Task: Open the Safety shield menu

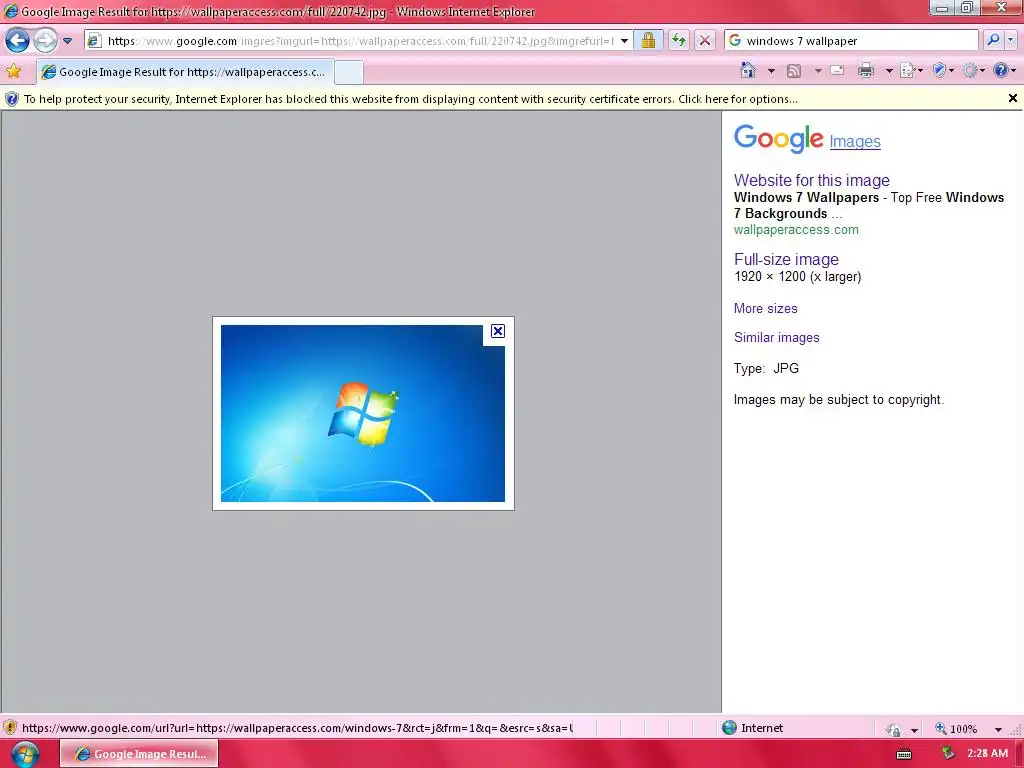Action: pos(942,71)
